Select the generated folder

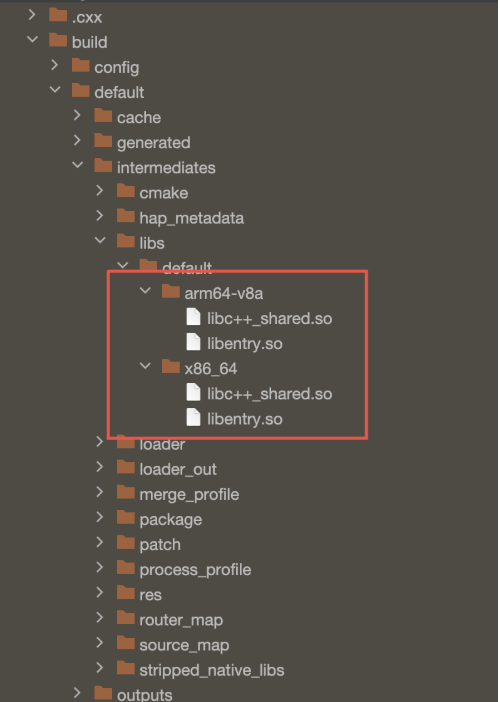click(154, 142)
